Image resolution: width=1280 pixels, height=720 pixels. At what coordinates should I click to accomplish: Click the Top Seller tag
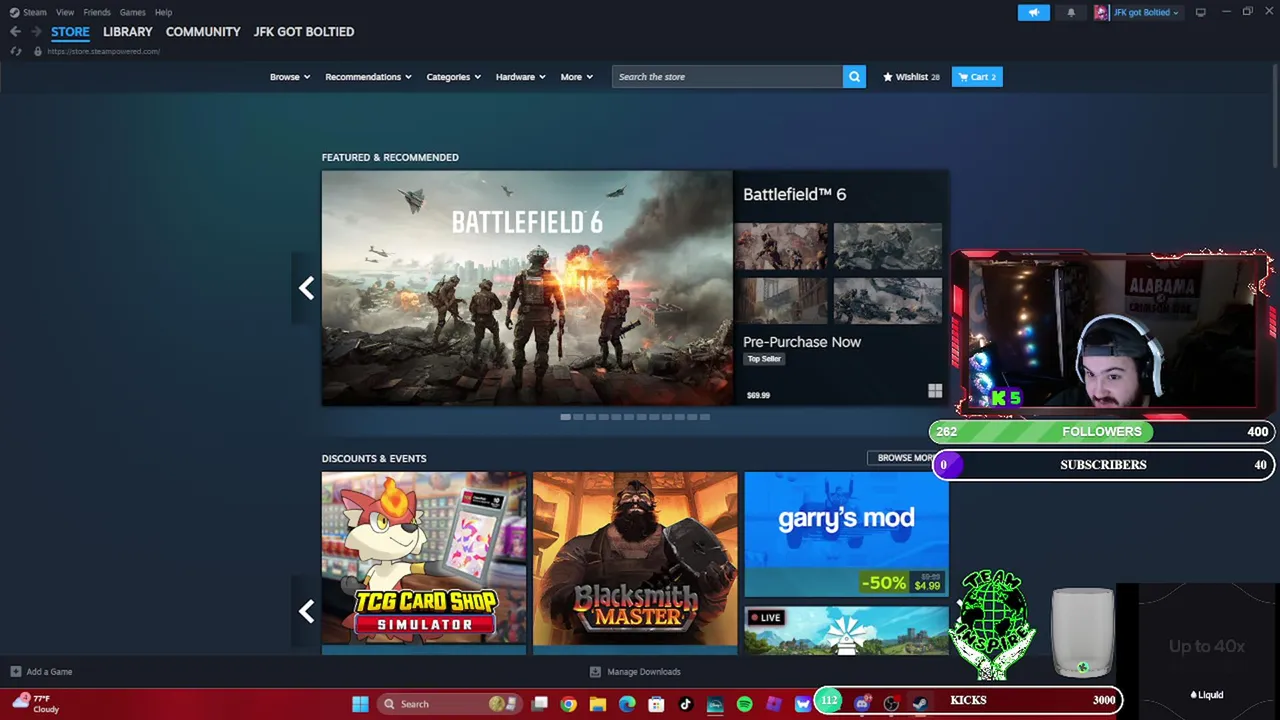pyautogui.click(x=764, y=359)
